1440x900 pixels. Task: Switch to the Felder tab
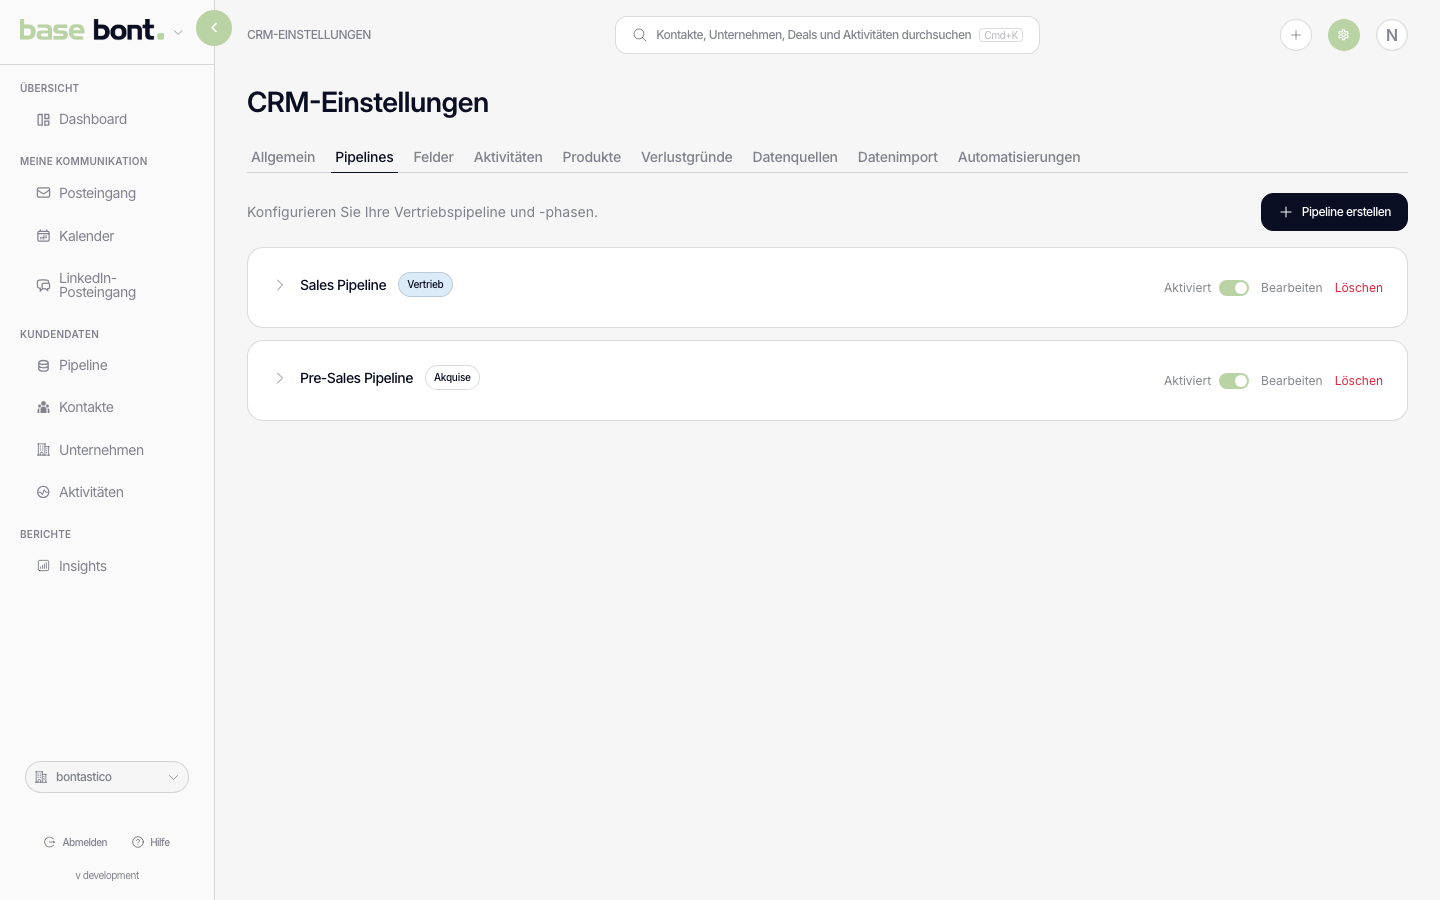[434, 157]
